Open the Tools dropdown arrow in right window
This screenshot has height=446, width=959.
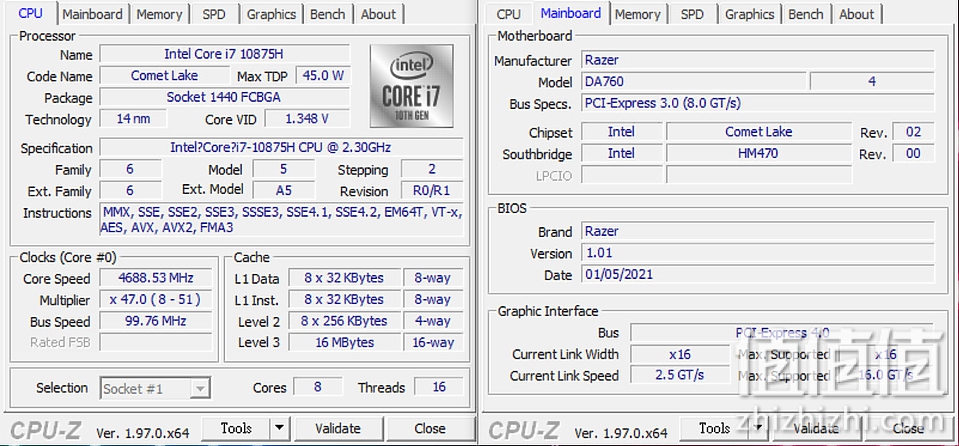(758, 428)
